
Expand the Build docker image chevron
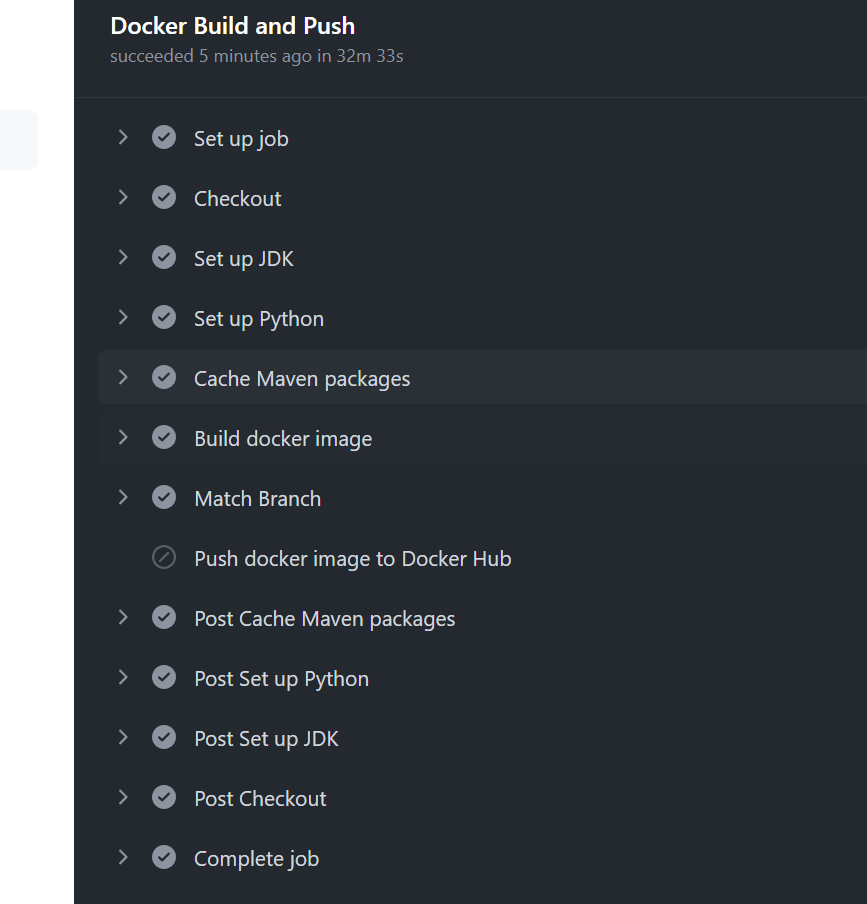tap(123, 438)
